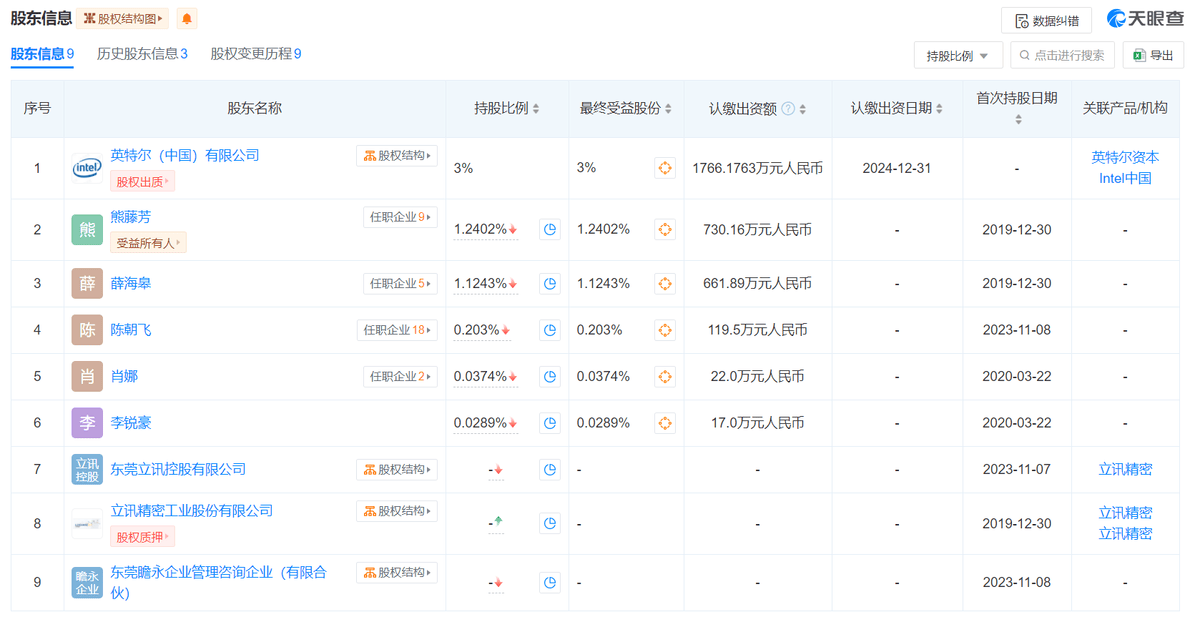Click the orange bell alert icon
This screenshot has height=629, width=1200.
[187, 19]
